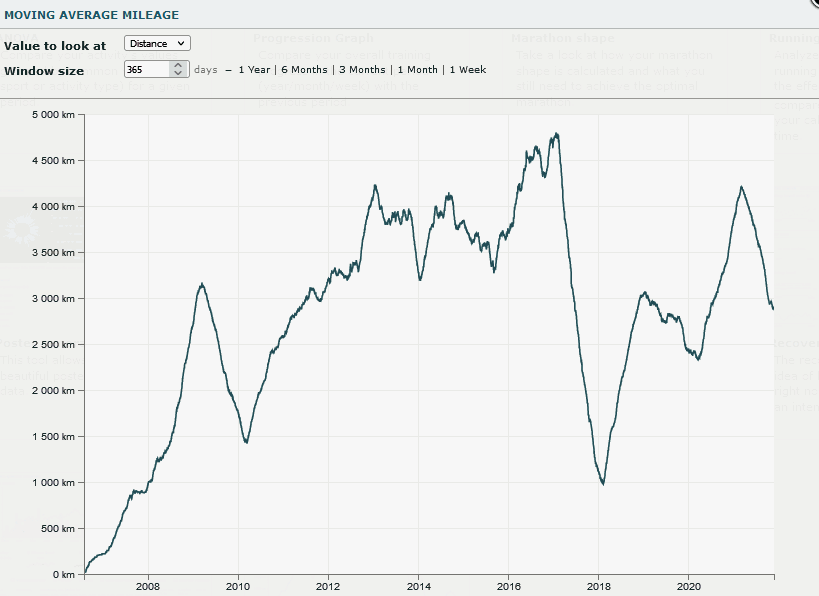Open the 'Value to look at' dropdown

coord(156,43)
